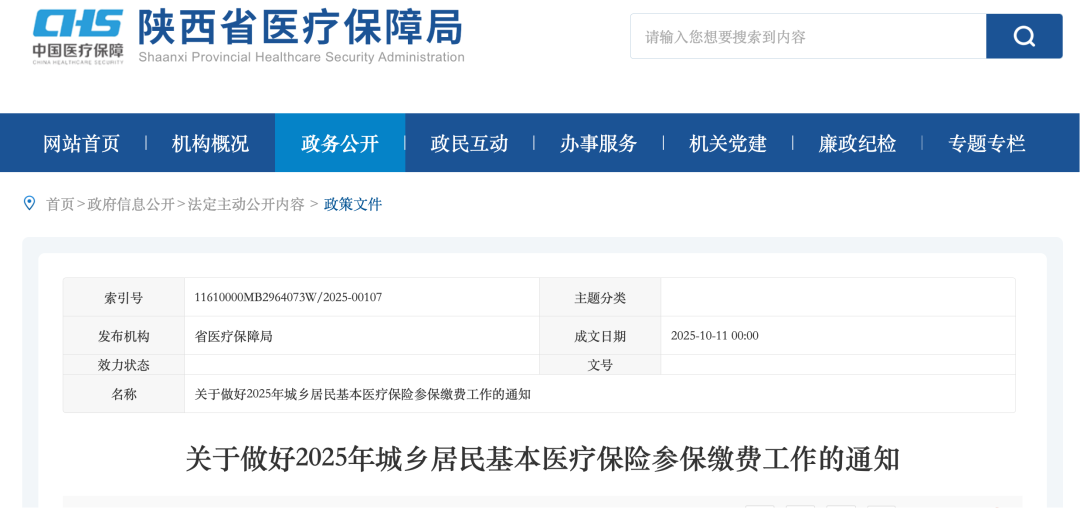Click the 首页 breadcrumb link
This screenshot has height=508, width=1080.
pos(60,204)
